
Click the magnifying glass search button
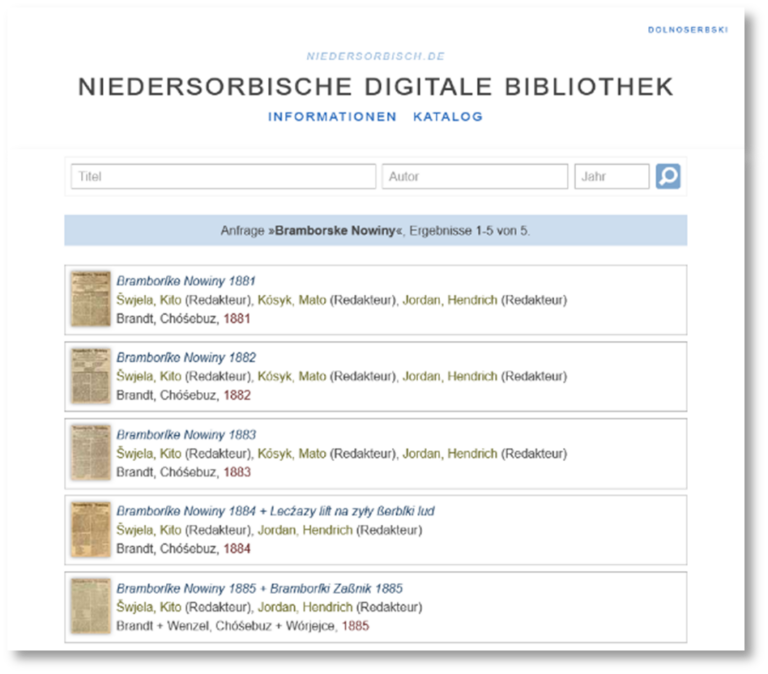point(668,177)
